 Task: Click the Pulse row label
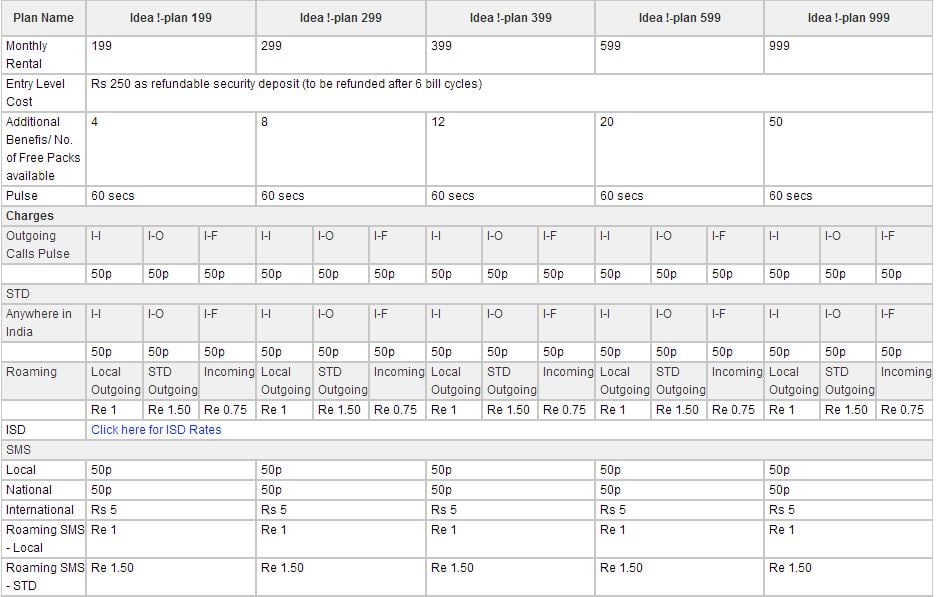21,196
